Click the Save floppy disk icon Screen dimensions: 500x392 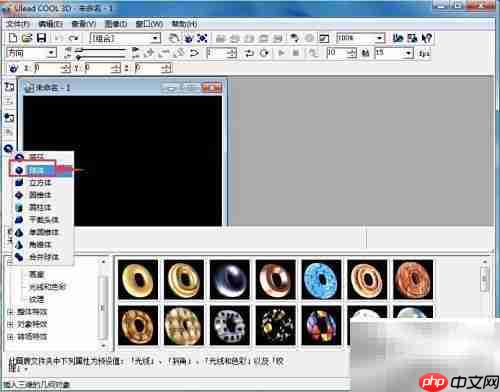click(x=41, y=38)
